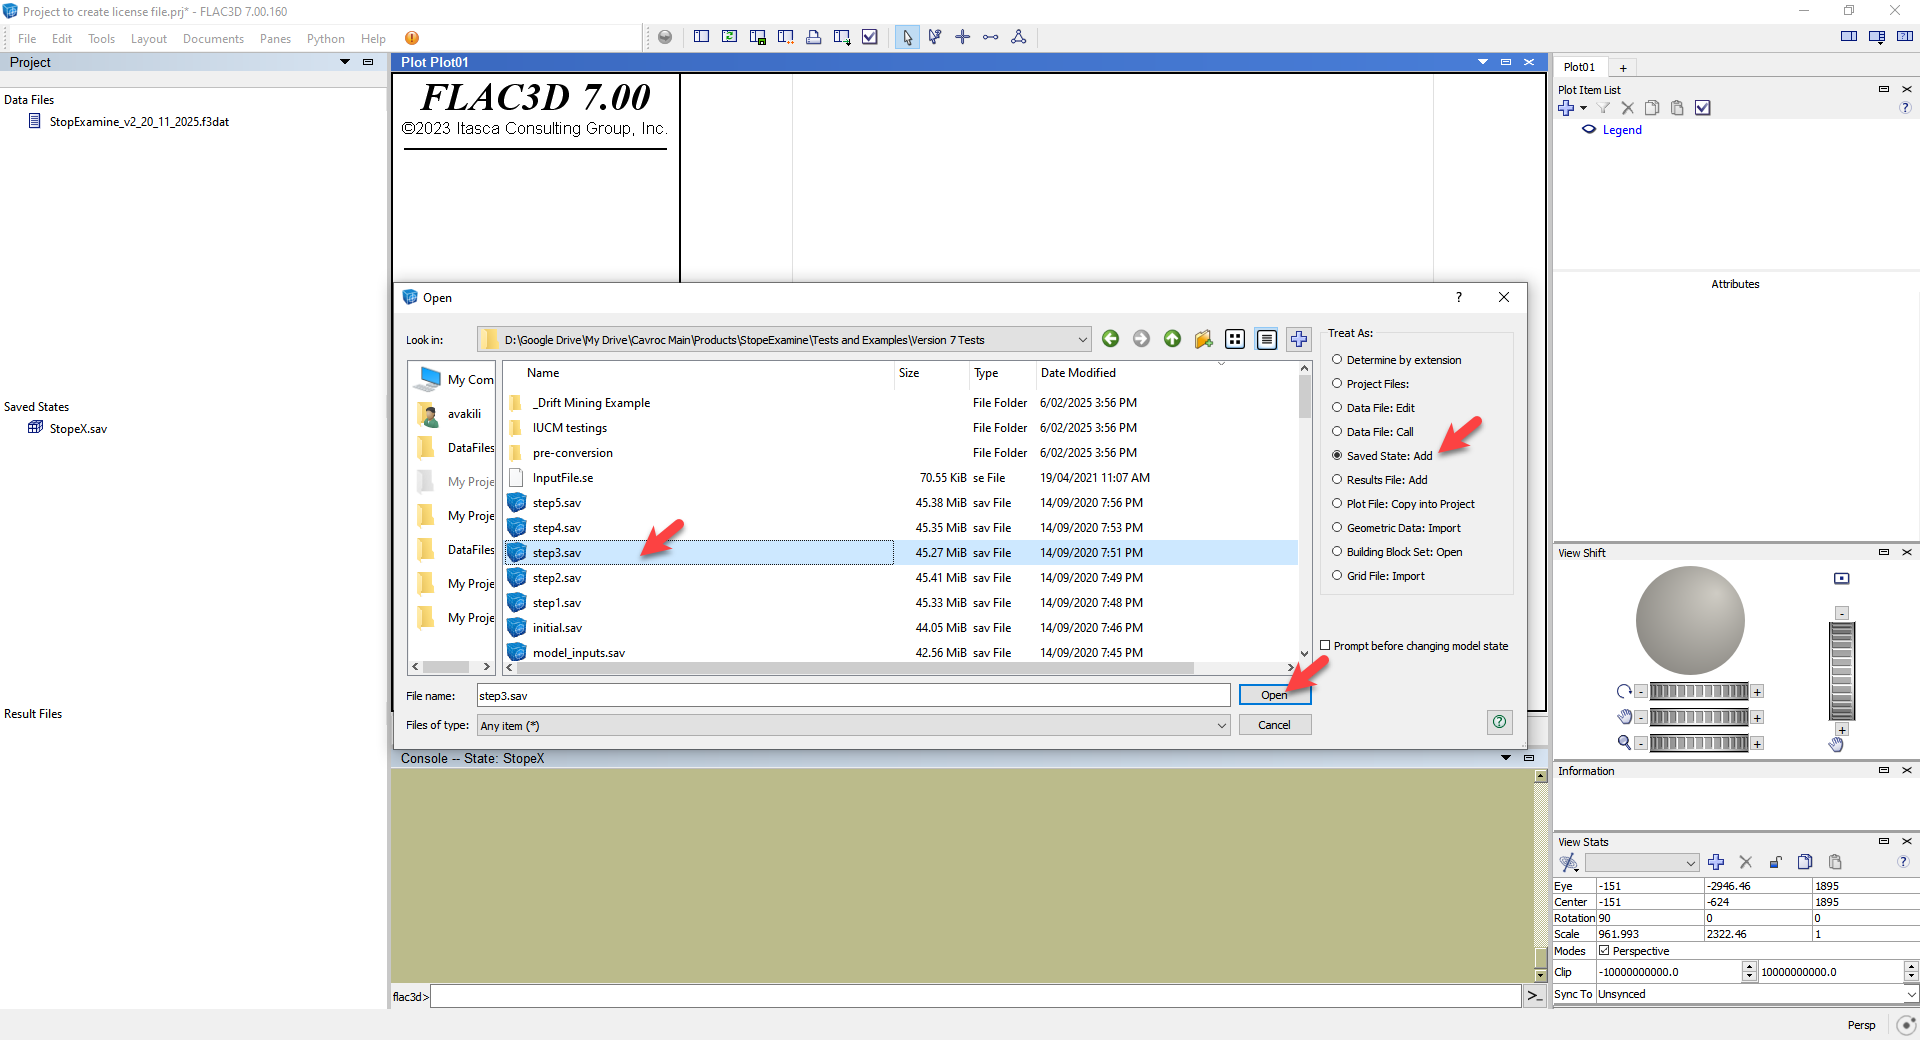Open the Python menu
The image size is (1920, 1040).
tap(325, 39)
